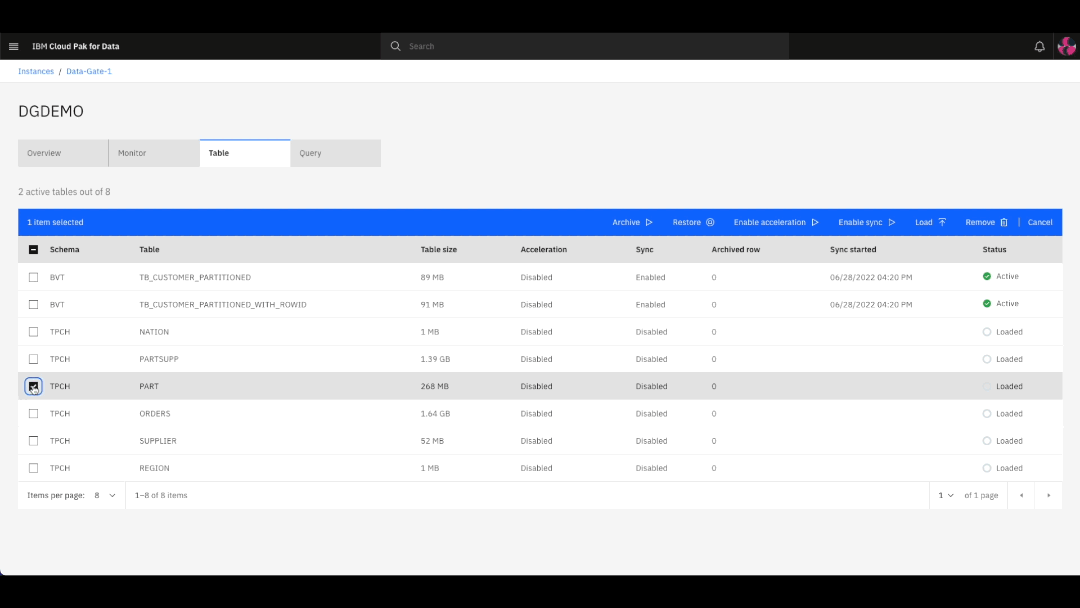The width and height of the screenshot is (1080, 608).
Task: Check the ORDERS table row checkbox
Action: tap(33, 413)
